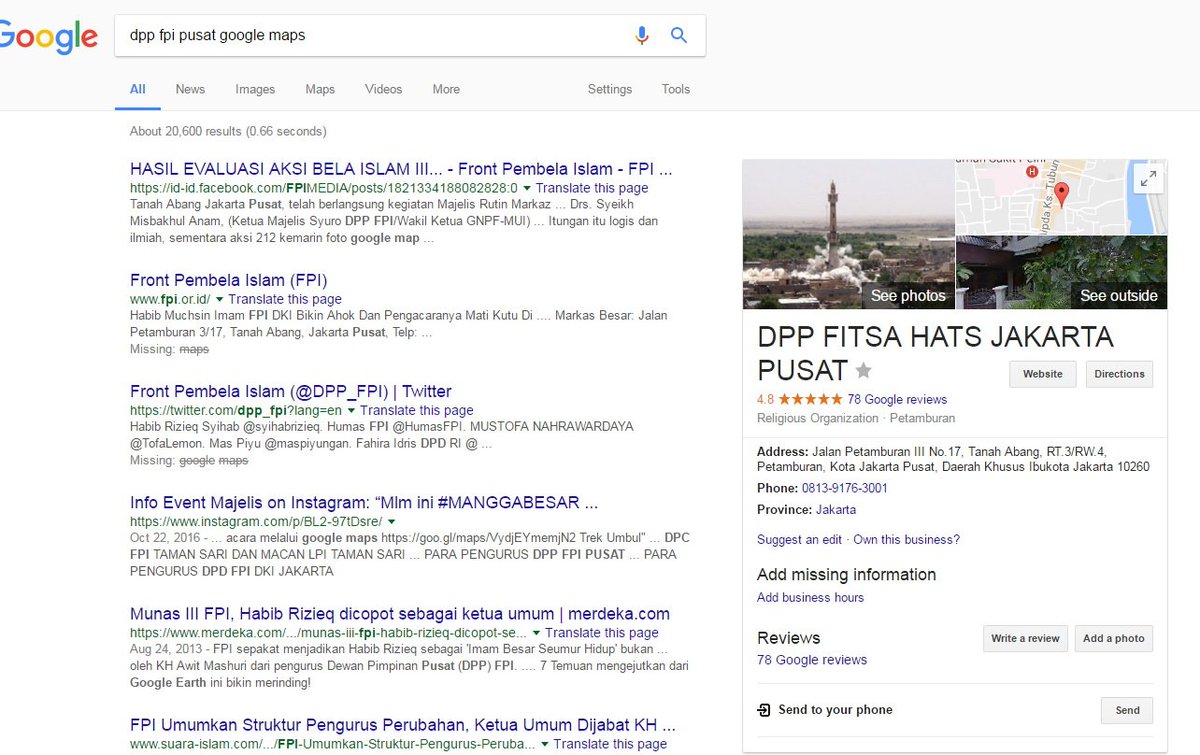The height and width of the screenshot is (755, 1200).
Task: Open the See photos thumbnail
Action: click(x=849, y=234)
